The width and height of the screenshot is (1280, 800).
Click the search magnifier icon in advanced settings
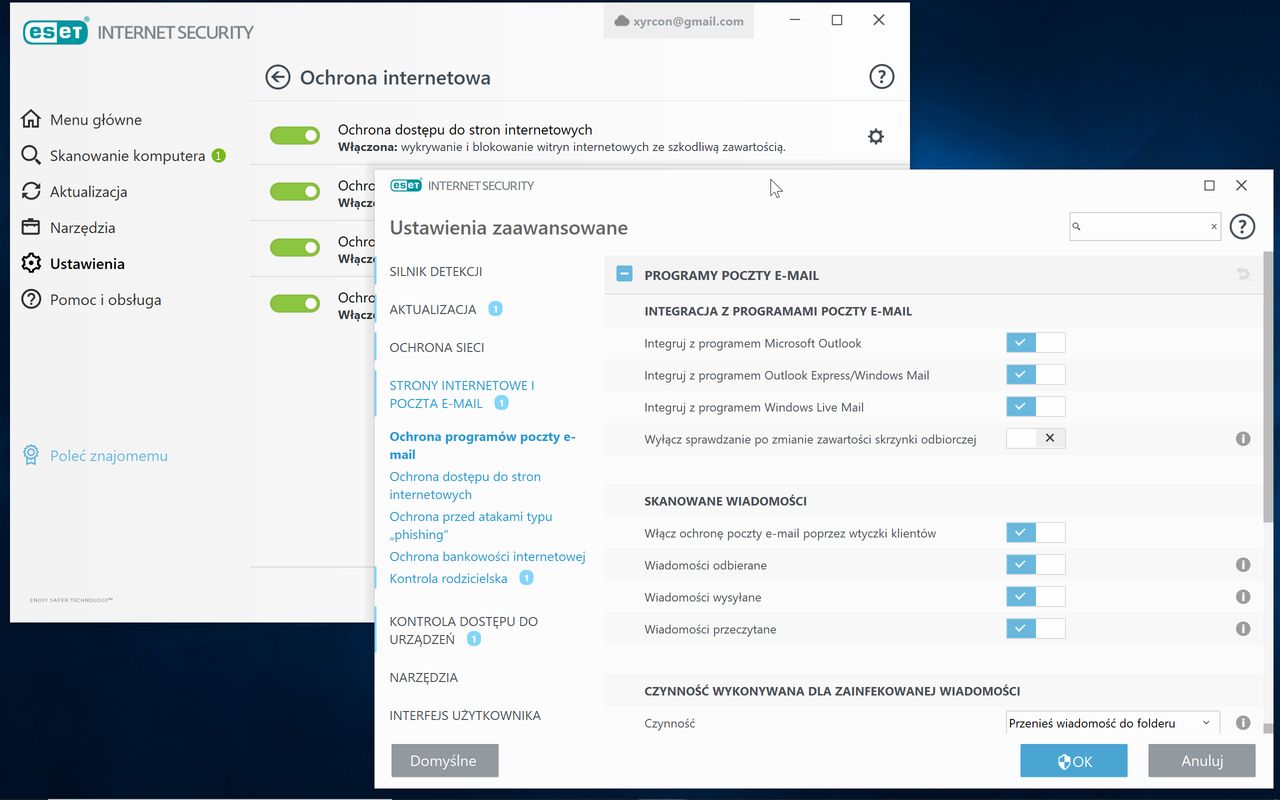click(x=1077, y=227)
